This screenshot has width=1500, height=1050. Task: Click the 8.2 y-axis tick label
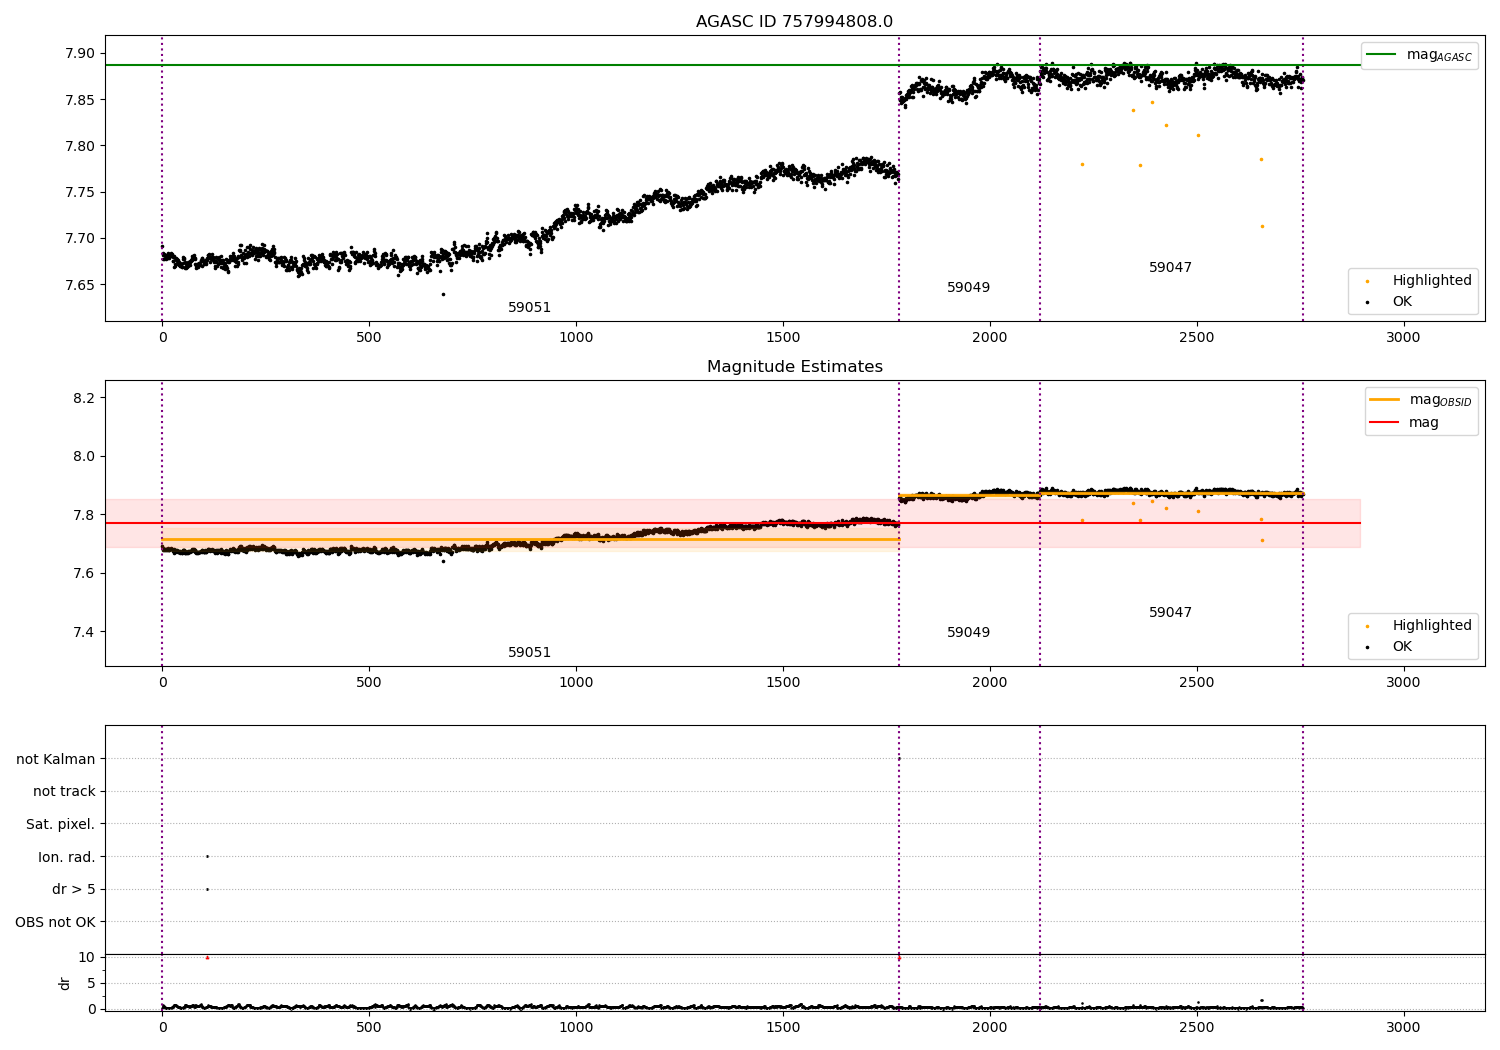pyautogui.click(x=84, y=398)
